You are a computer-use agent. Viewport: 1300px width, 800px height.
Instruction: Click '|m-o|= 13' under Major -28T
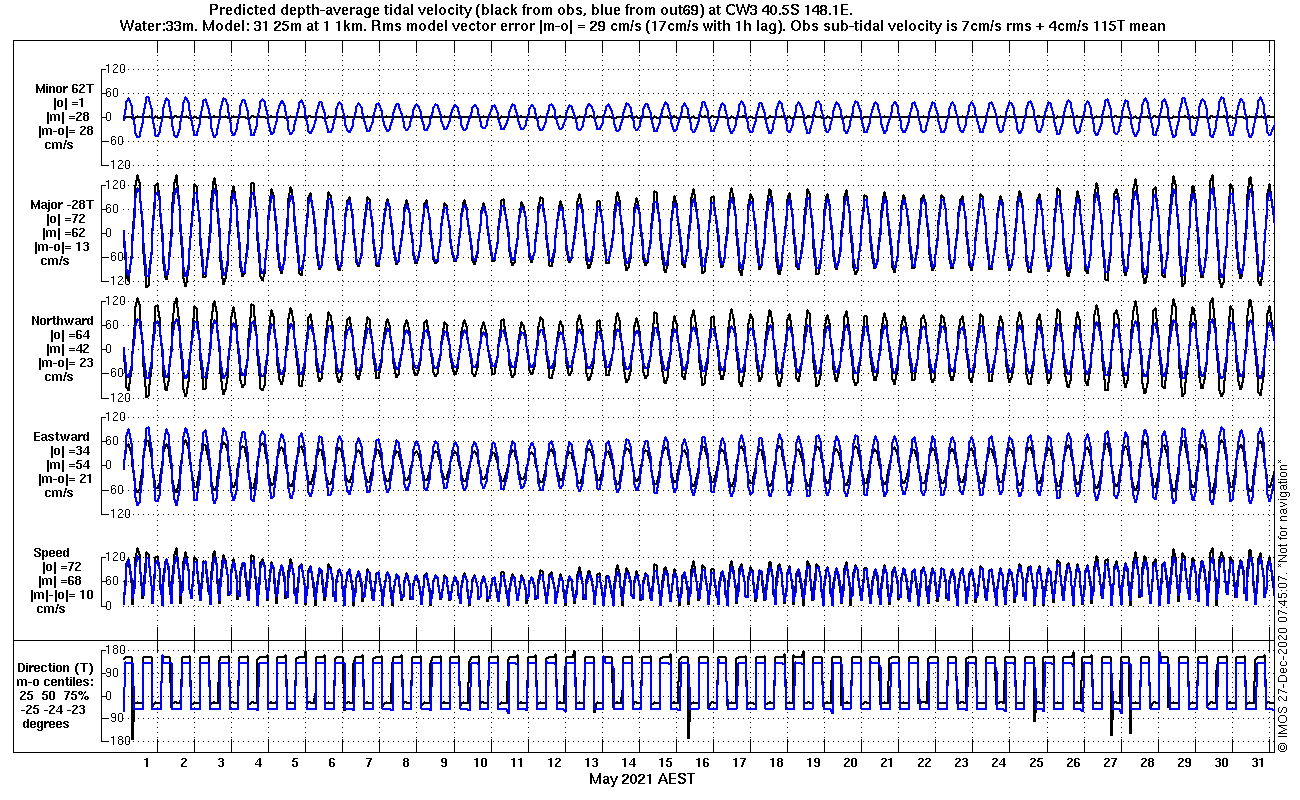(x=64, y=246)
